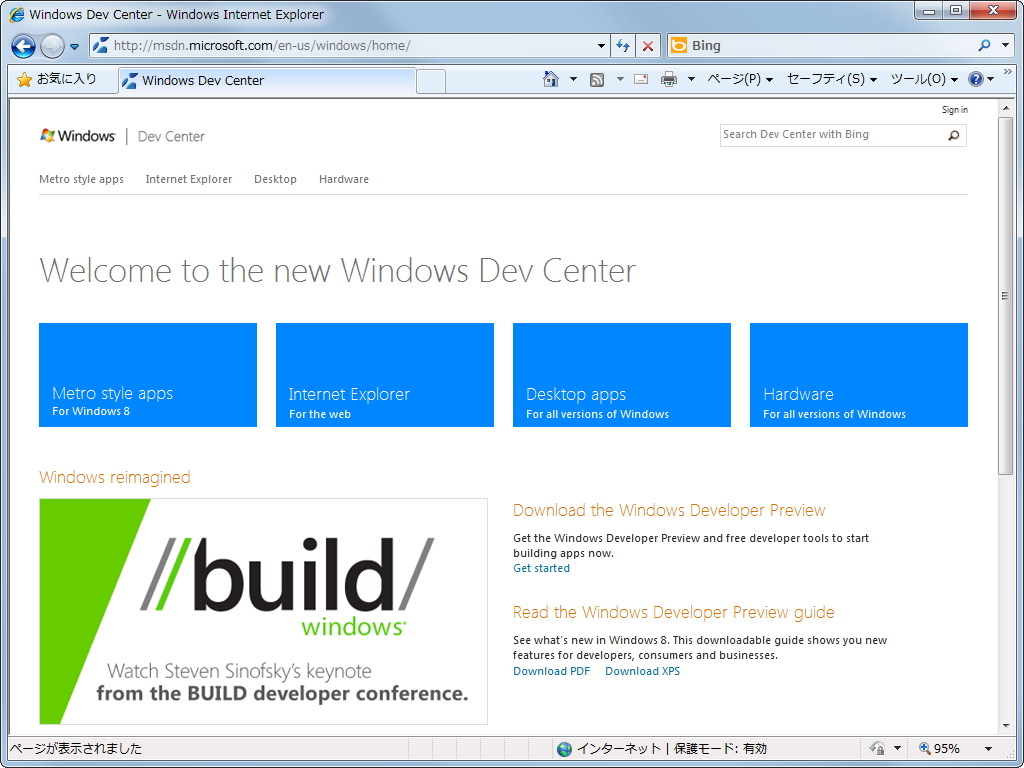This screenshot has height=768, width=1024.
Task: Stop page loading with the red X icon
Action: pos(647,45)
